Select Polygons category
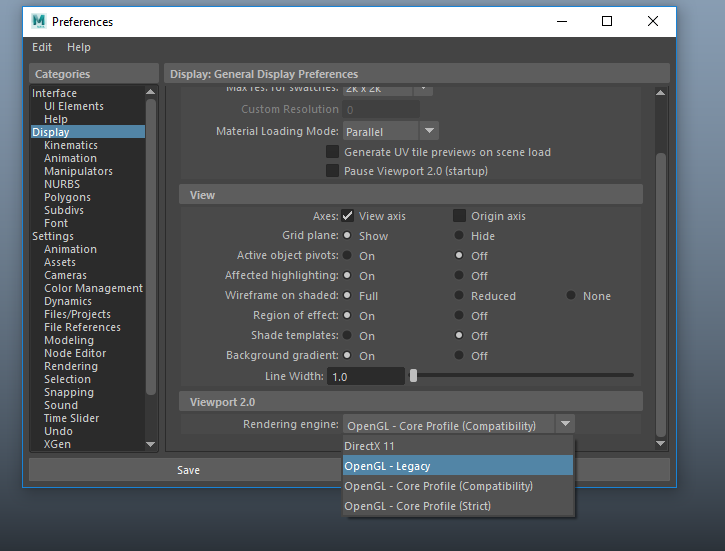Viewport: 725px width, 551px height. coord(67,197)
